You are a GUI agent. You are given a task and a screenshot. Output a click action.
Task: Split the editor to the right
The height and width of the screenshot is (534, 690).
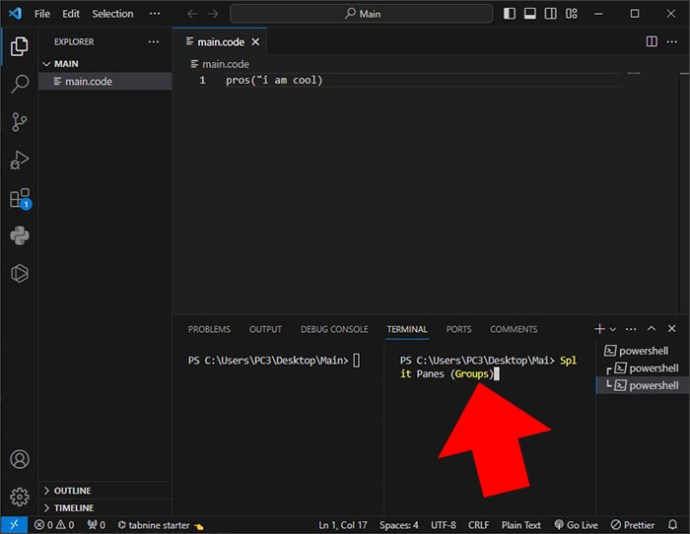tap(652, 41)
